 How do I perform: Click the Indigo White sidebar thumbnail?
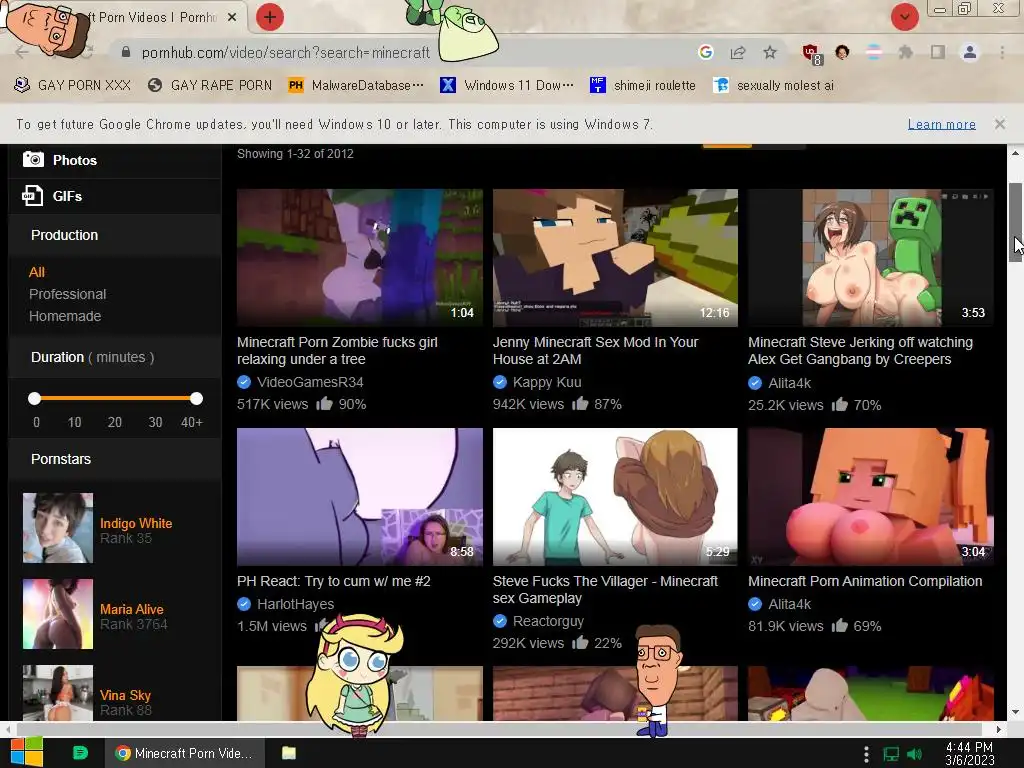coord(58,528)
